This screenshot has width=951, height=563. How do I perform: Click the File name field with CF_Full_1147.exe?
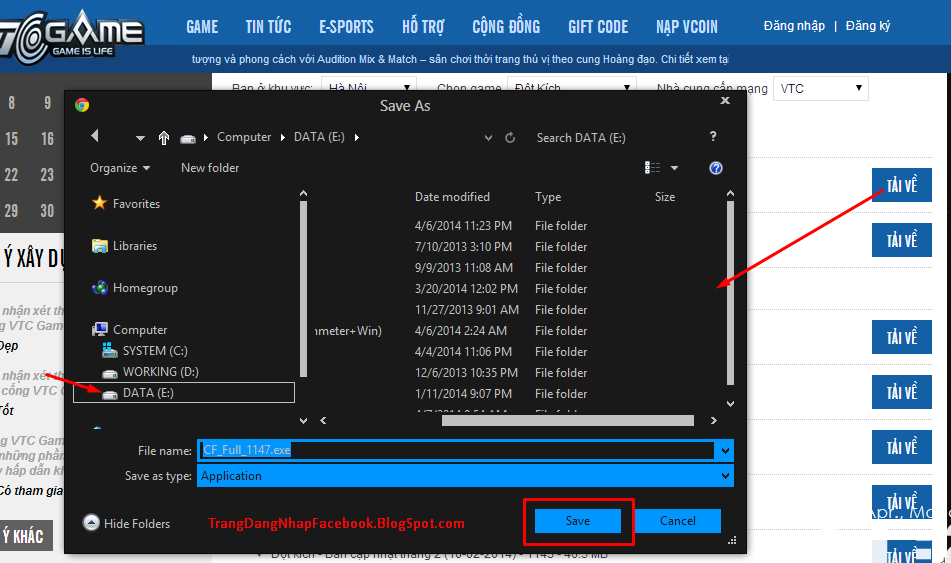click(x=458, y=450)
